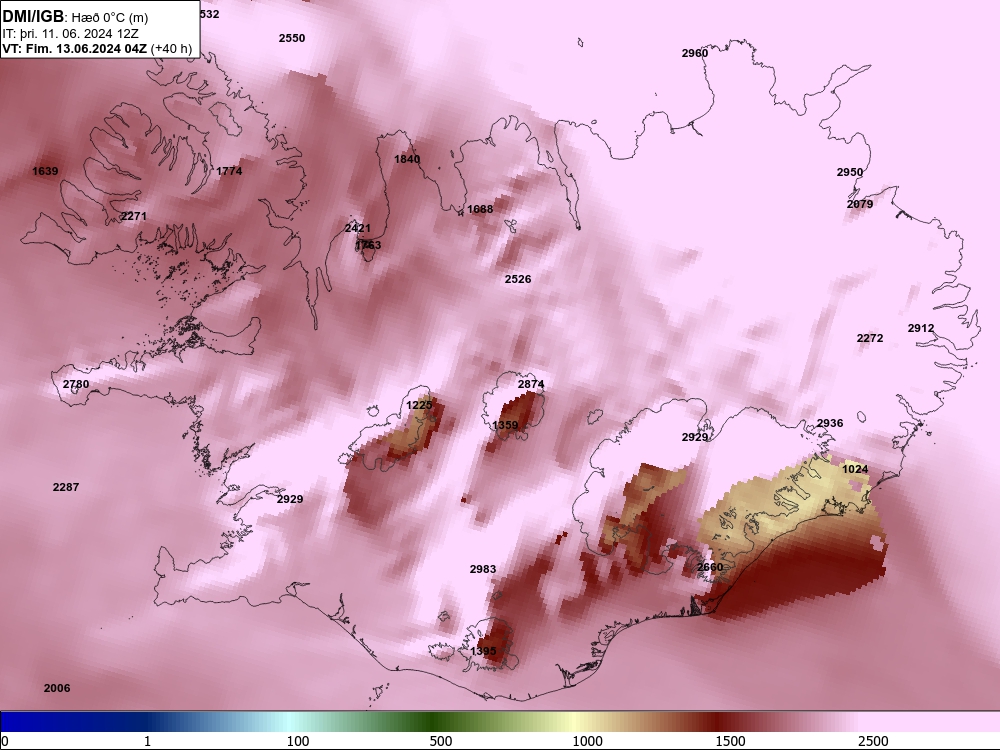Image resolution: width=1000 pixels, height=750 pixels.
Task: Select the map label 2421
Action: [x=358, y=228]
